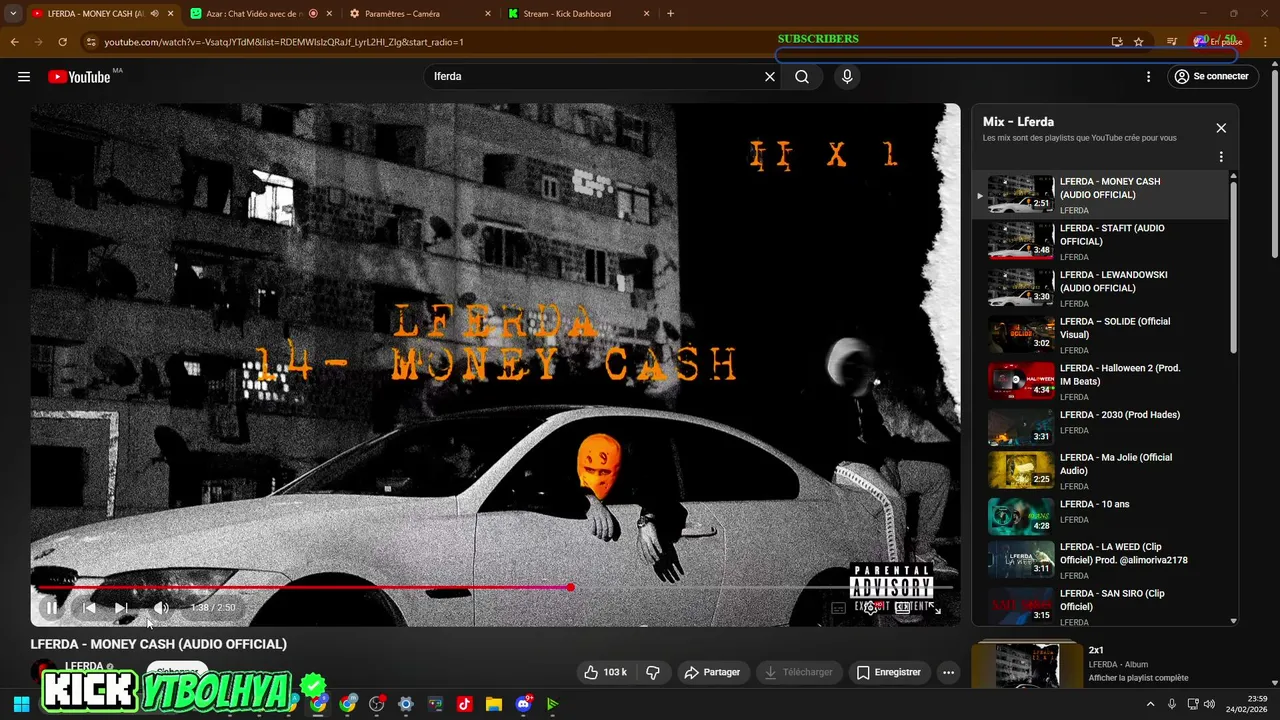Like the video with 103 k
Viewport: 1280px width, 720px height.
[x=606, y=672]
